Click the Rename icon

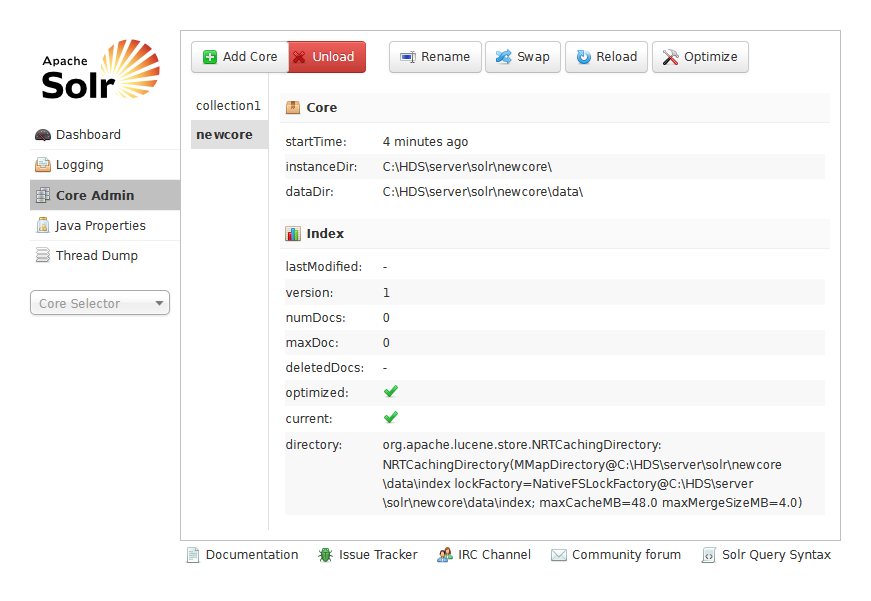[x=408, y=57]
